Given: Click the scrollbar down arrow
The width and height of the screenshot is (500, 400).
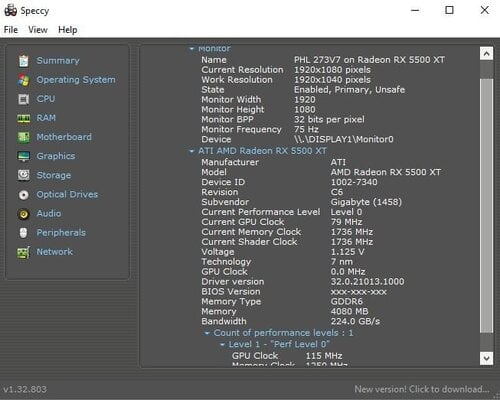Looking at the screenshot, I should (486, 359).
